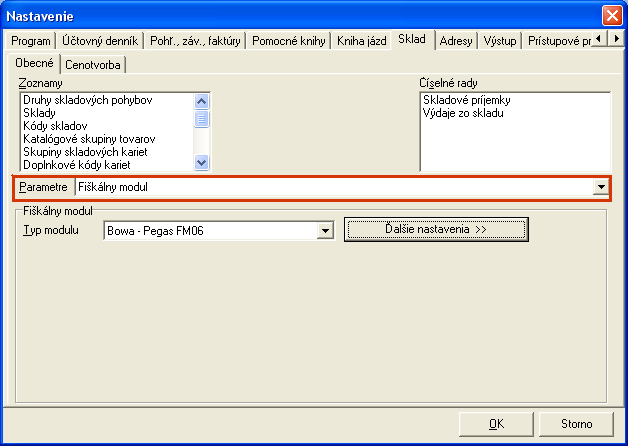Image resolution: width=628 pixels, height=446 pixels.
Task: Open the Kniha jázd tab
Action: pyautogui.click(x=361, y=40)
